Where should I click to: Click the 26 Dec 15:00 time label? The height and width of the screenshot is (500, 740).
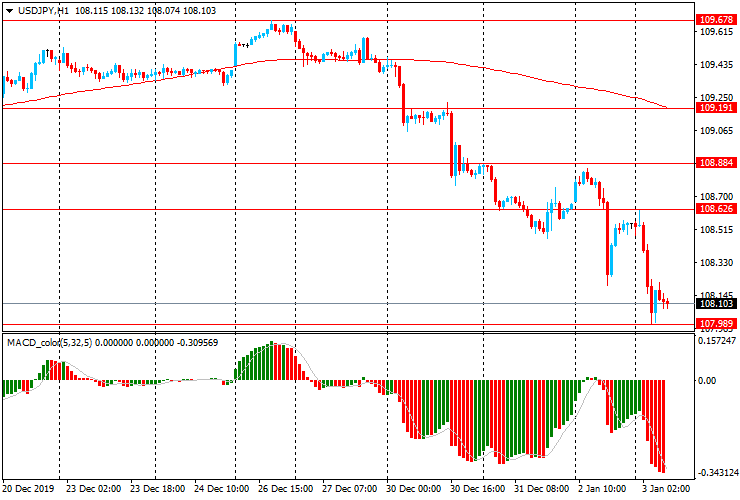pos(285,489)
